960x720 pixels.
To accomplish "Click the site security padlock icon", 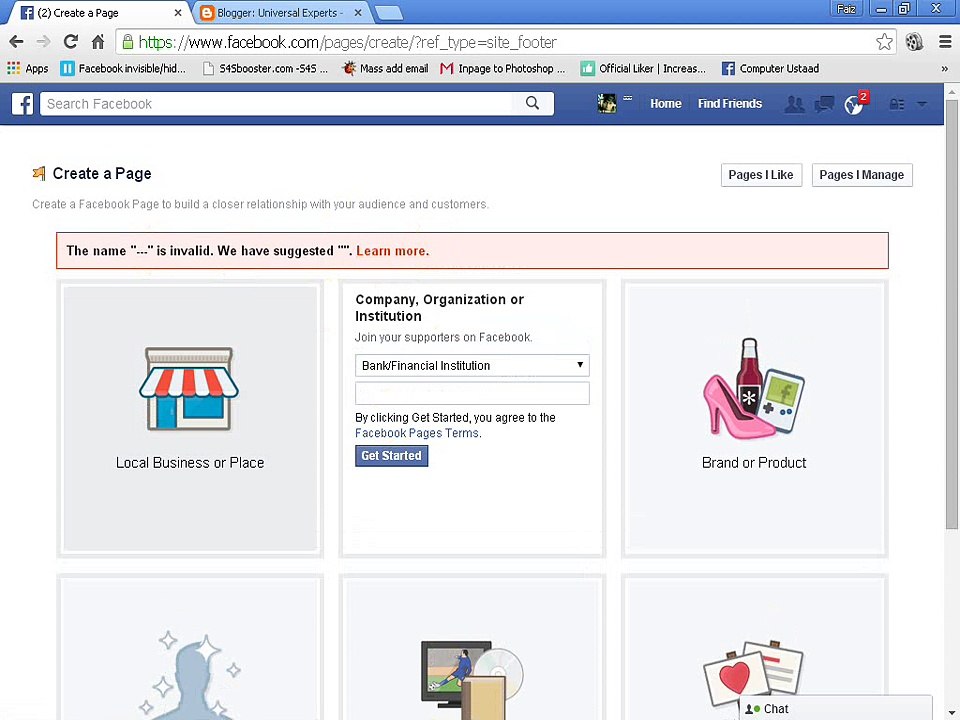I will (127, 42).
